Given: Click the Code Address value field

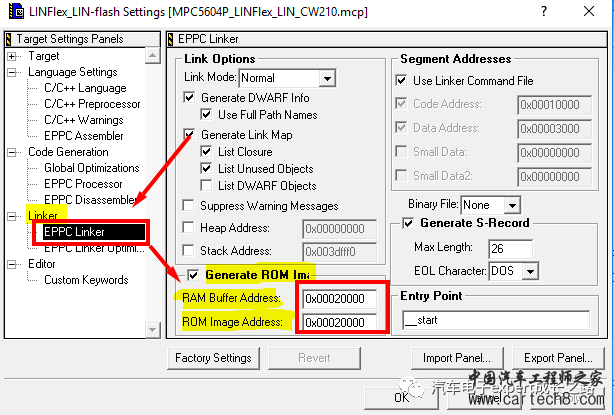Looking at the screenshot, I should pos(554,105).
